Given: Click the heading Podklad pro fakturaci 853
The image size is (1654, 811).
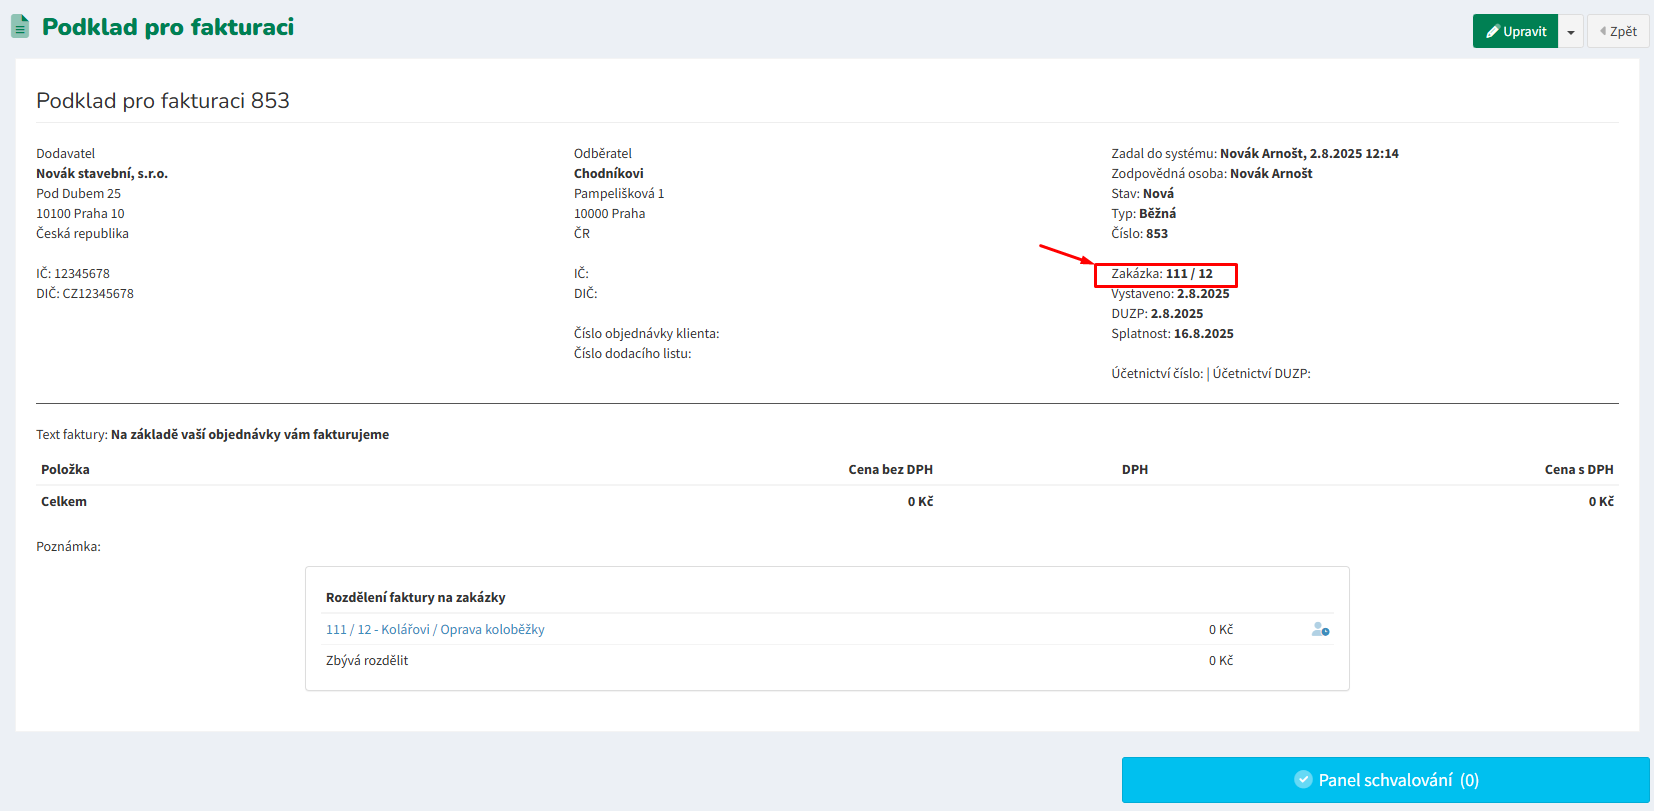Looking at the screenshot, I should coord(163,101).
